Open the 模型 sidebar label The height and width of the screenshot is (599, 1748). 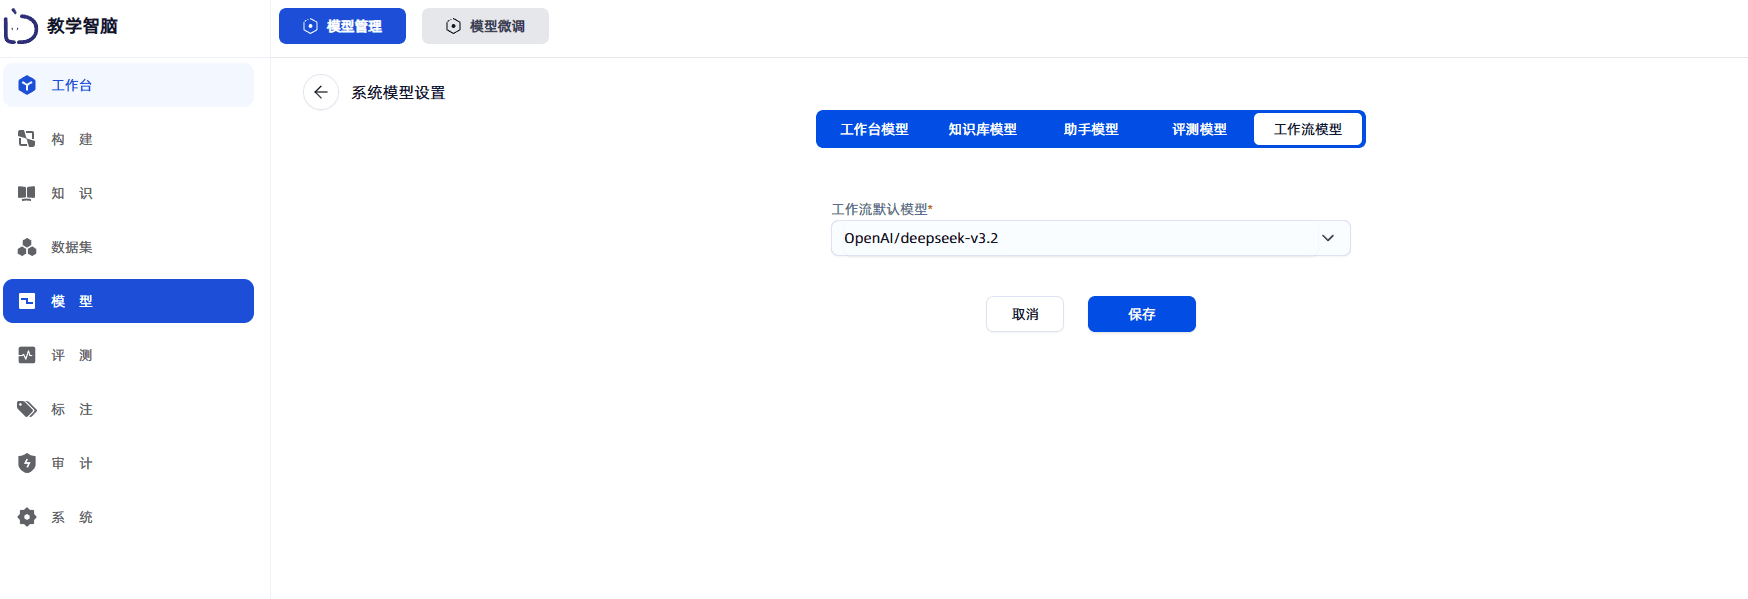click(72, 301)
